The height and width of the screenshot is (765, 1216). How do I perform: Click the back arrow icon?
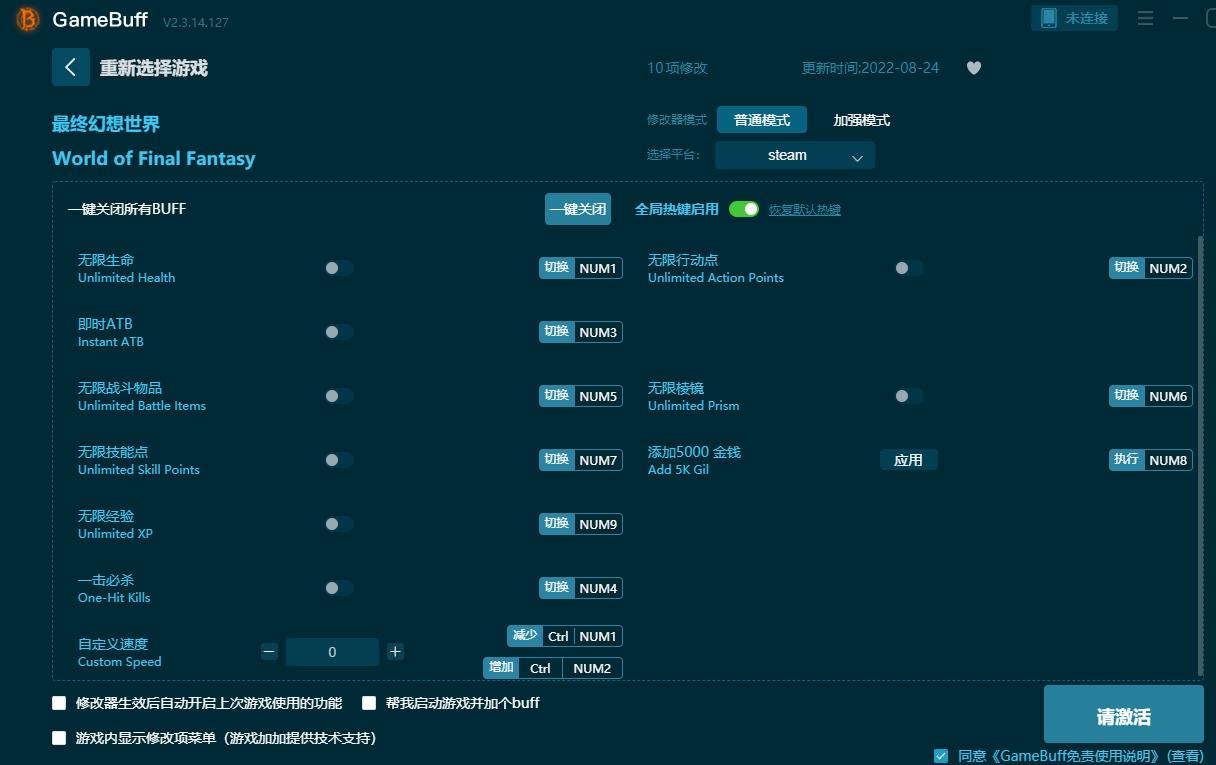click(x=70, y=67)
